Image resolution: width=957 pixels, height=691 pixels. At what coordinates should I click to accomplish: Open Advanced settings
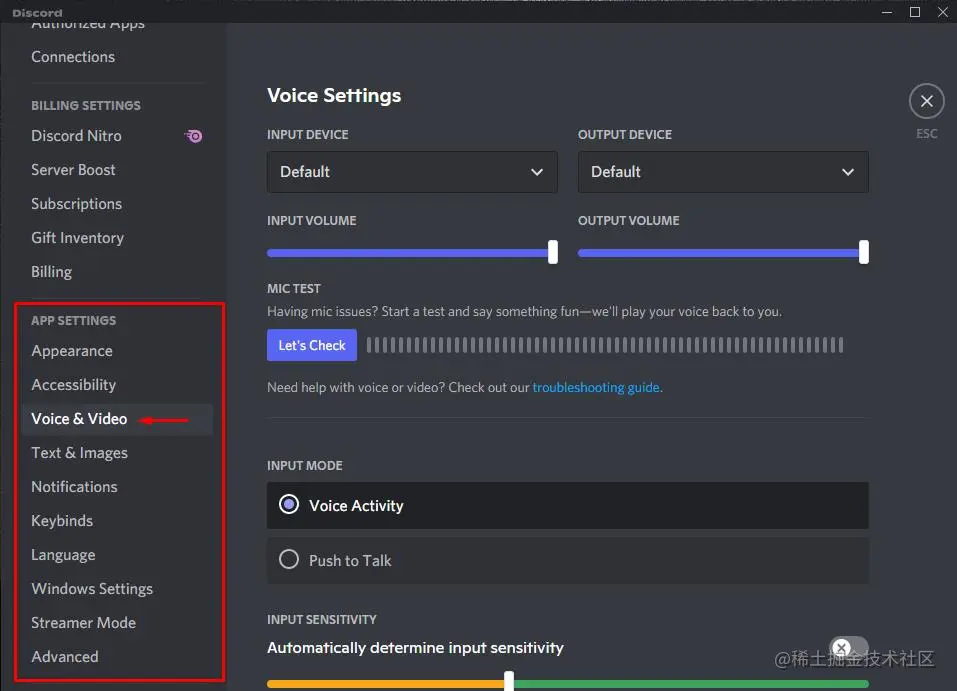(65, 657)
